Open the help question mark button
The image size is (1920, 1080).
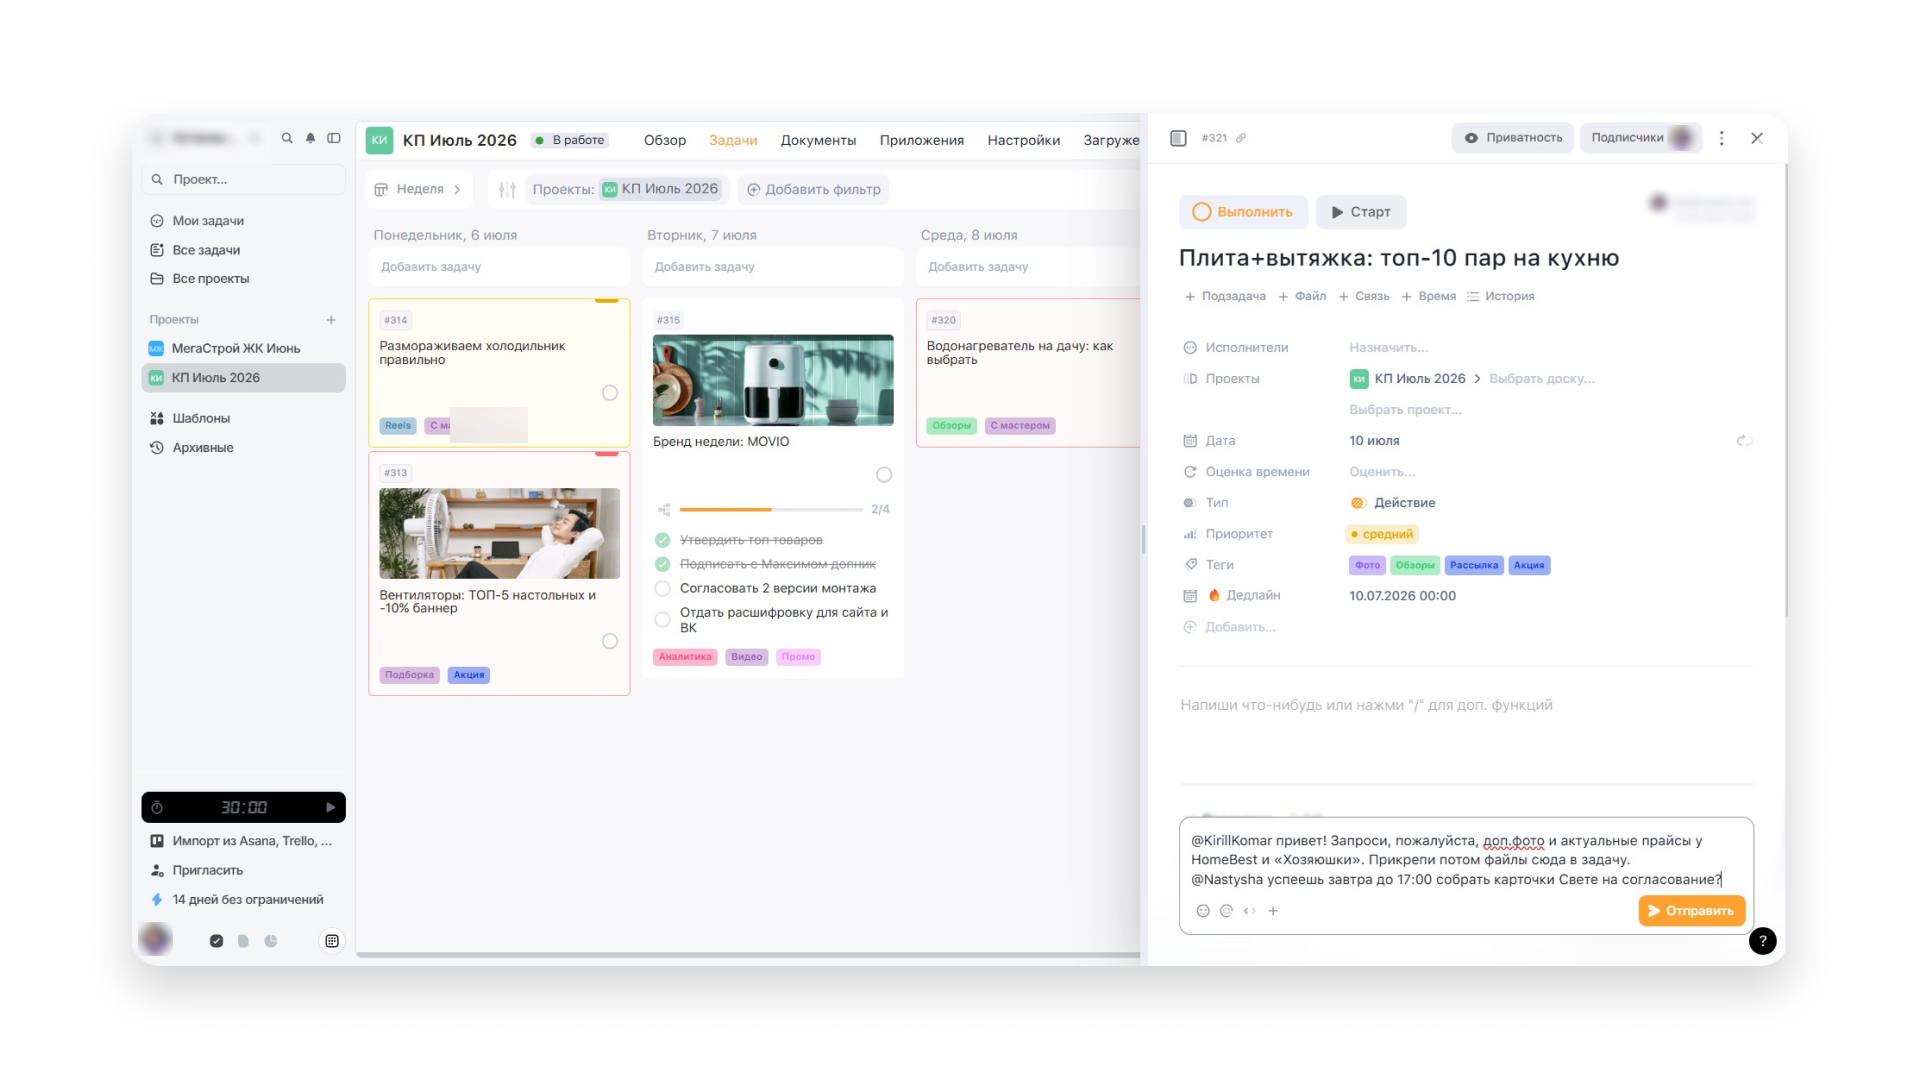[x=1762, y=941]
